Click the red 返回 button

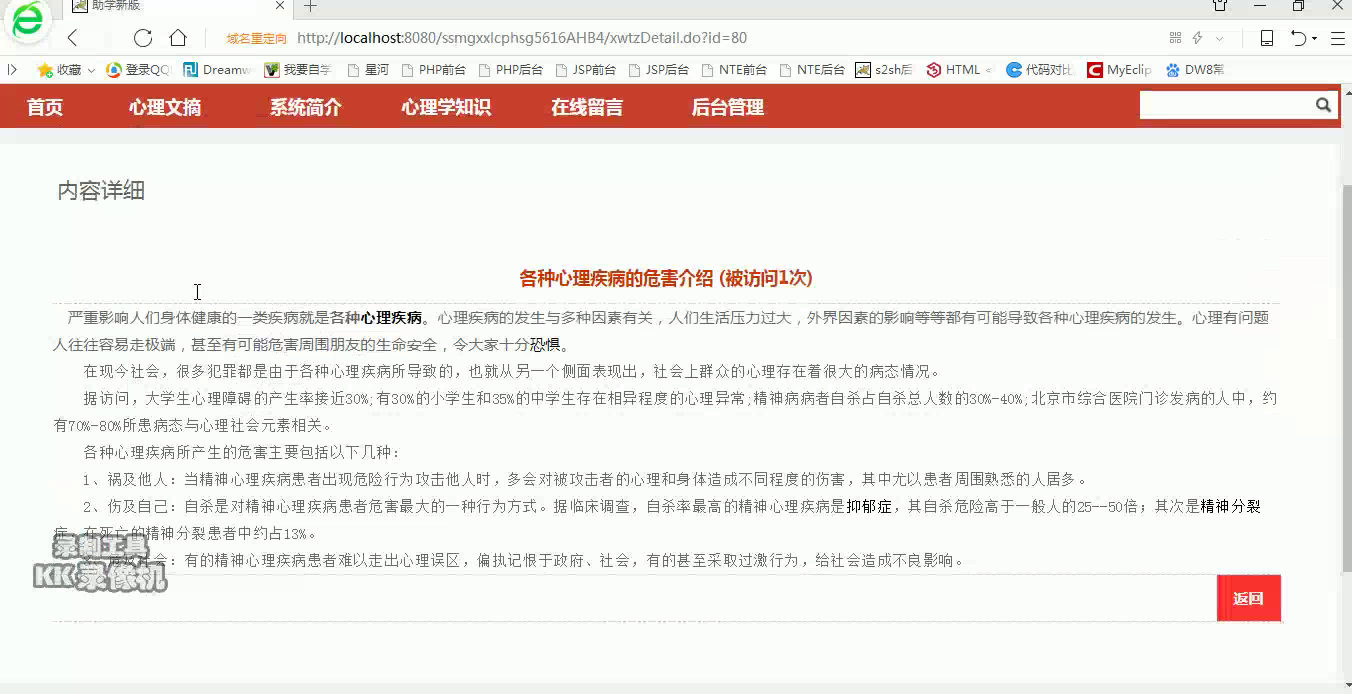1248,598
